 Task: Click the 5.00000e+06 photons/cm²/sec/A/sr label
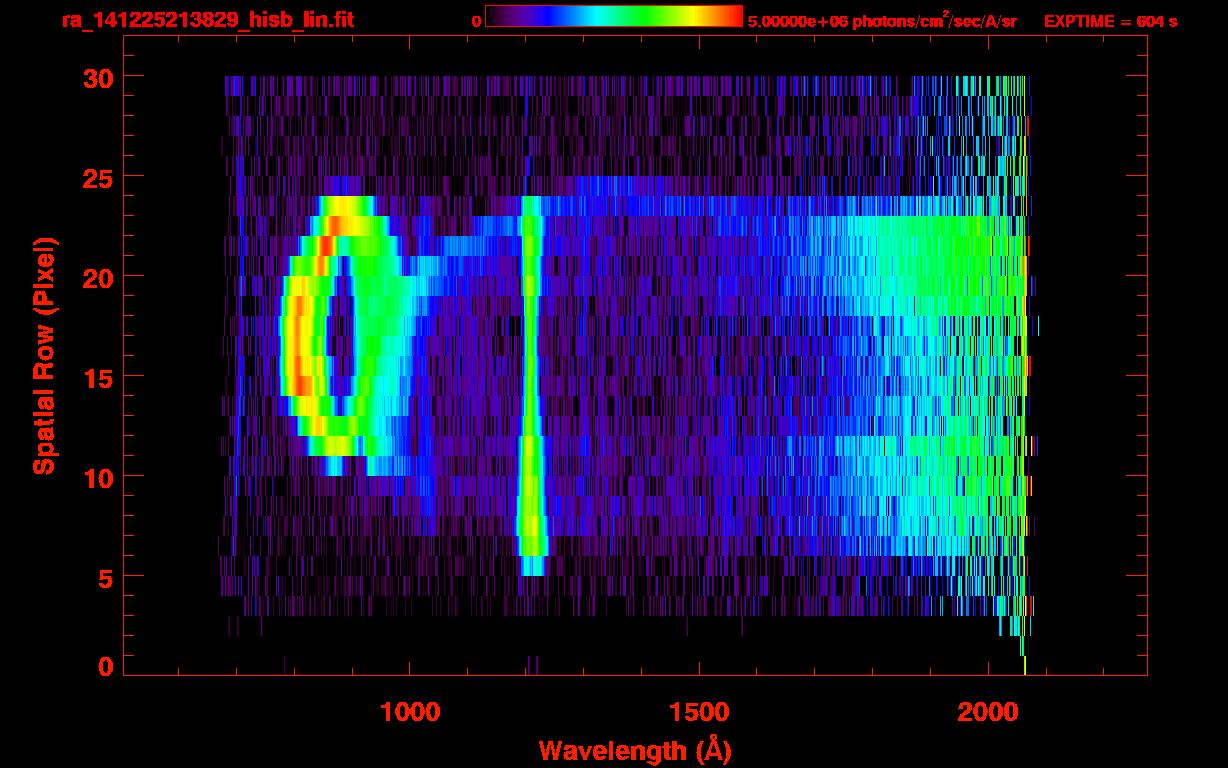pyautogui.click(x=882, y=20)
